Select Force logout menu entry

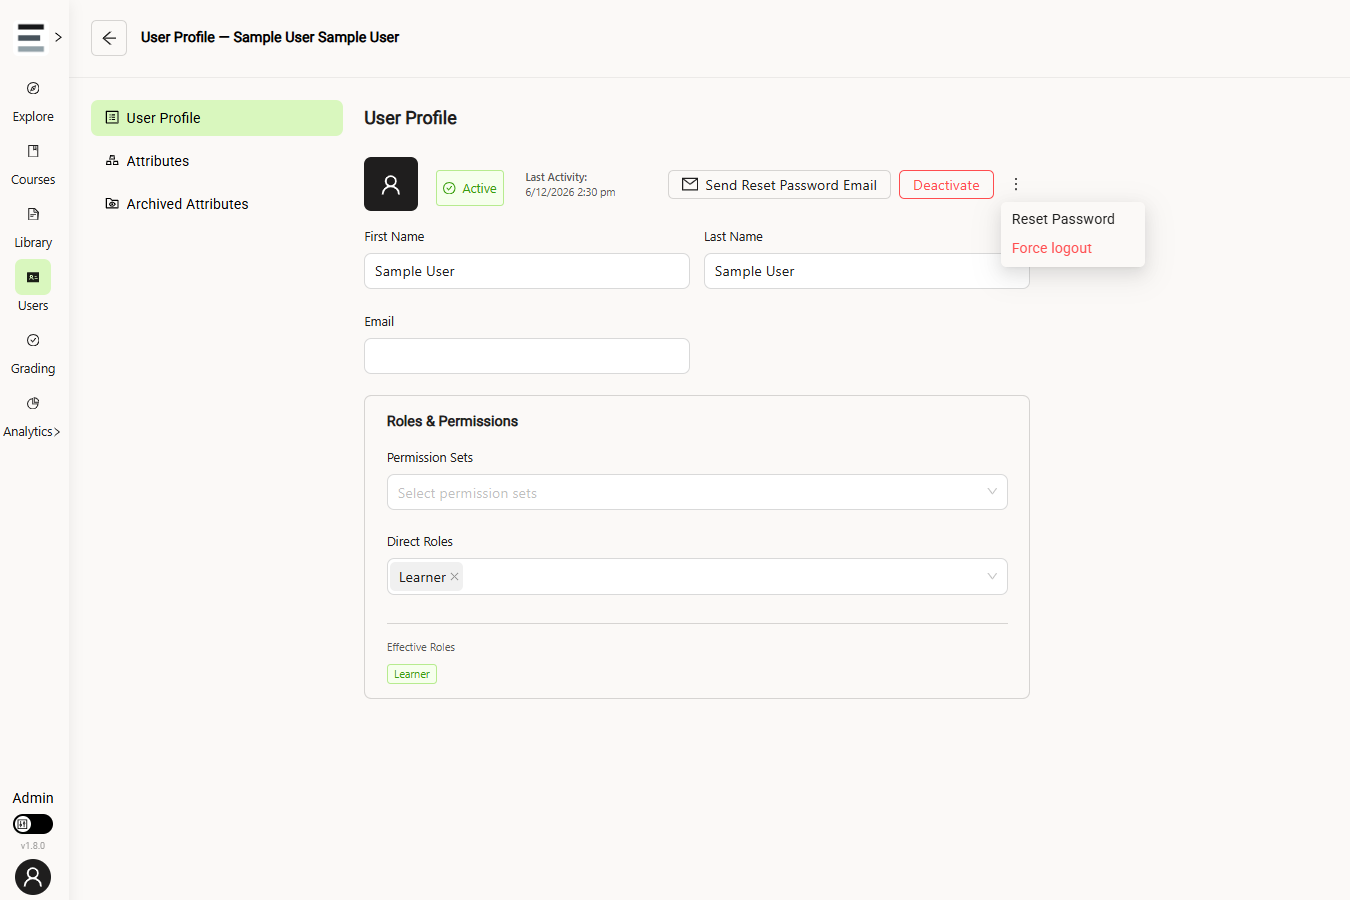(x=1052, y=248)
